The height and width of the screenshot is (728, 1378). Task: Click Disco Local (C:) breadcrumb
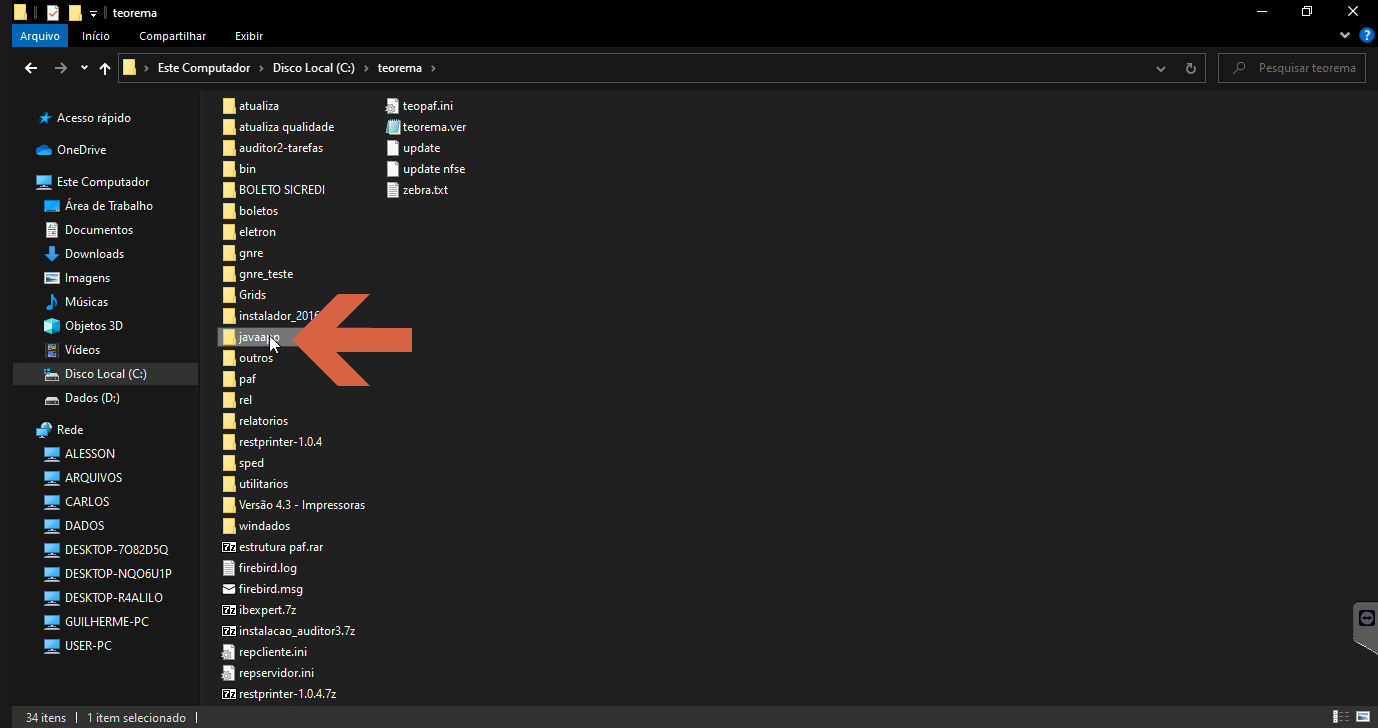click(x=313, y=68)
